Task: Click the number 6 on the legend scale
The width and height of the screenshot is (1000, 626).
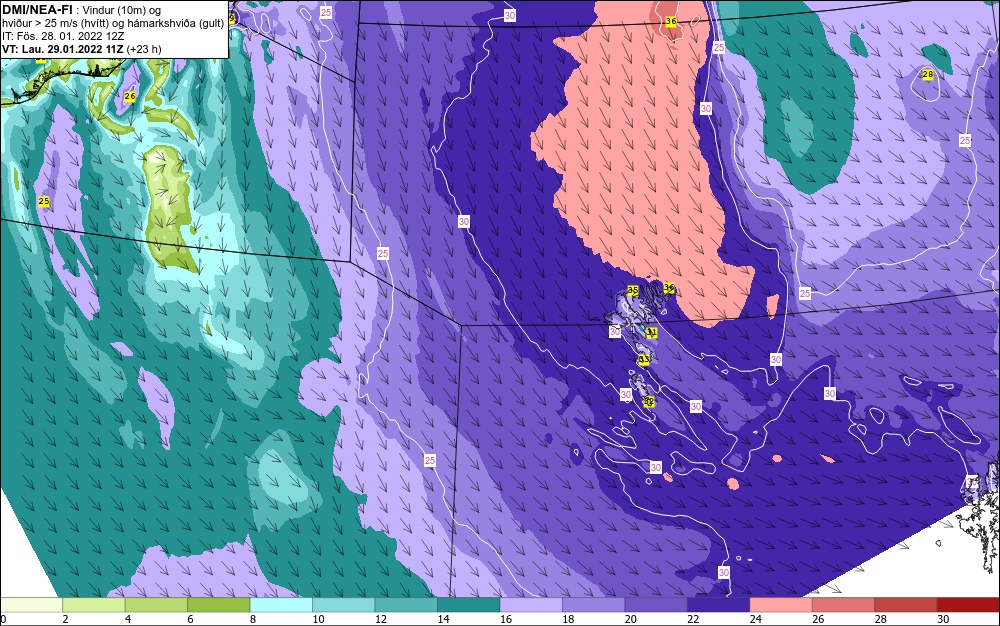Action: [x=191, y=619]
